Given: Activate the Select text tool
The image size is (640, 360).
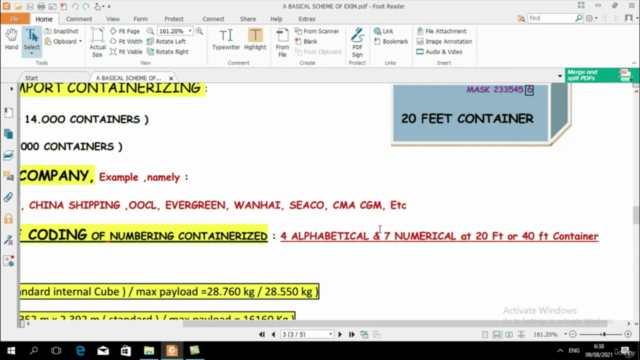Looking at the screenshot, I should pyautogui.click(x=31, y=41).
